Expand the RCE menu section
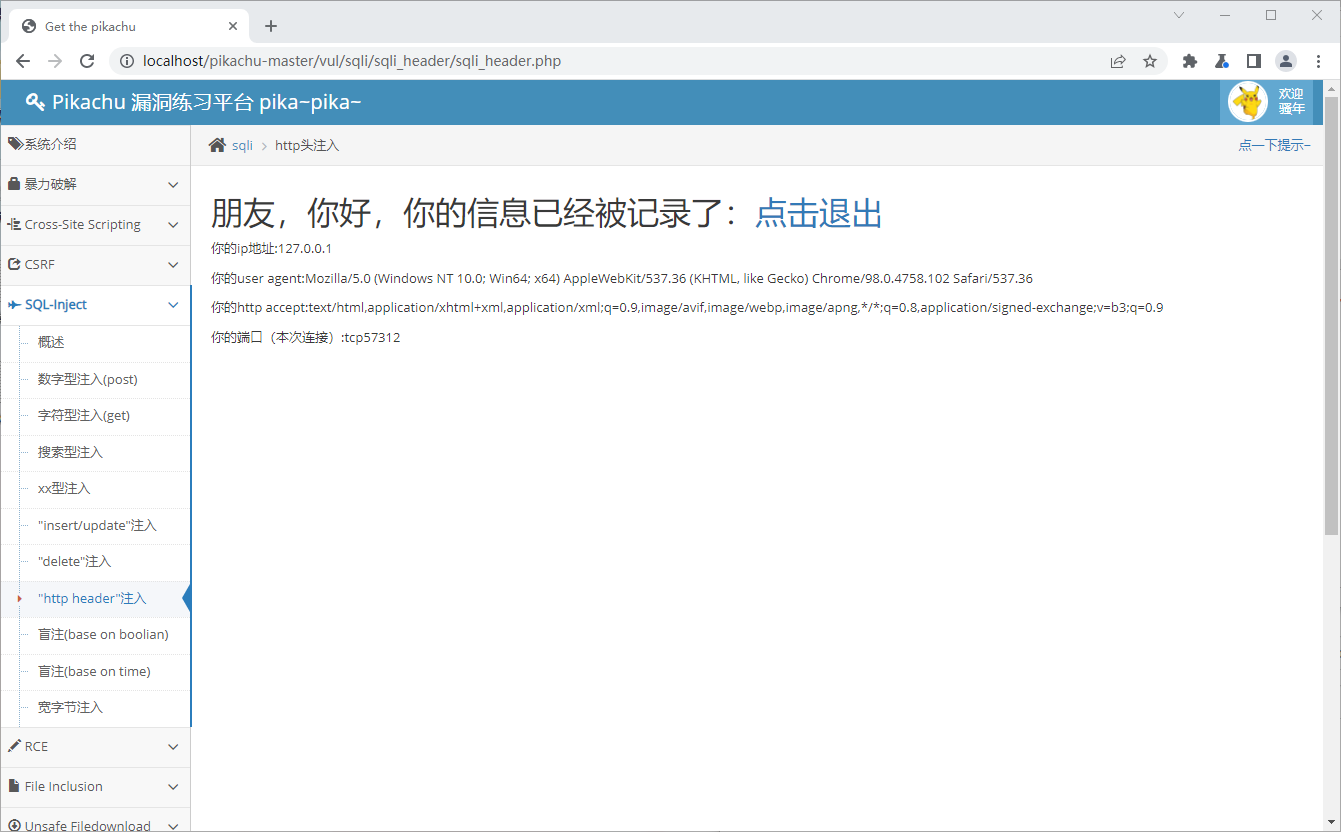The height and width of the screenshot is (832, 1341). (95, 747)
